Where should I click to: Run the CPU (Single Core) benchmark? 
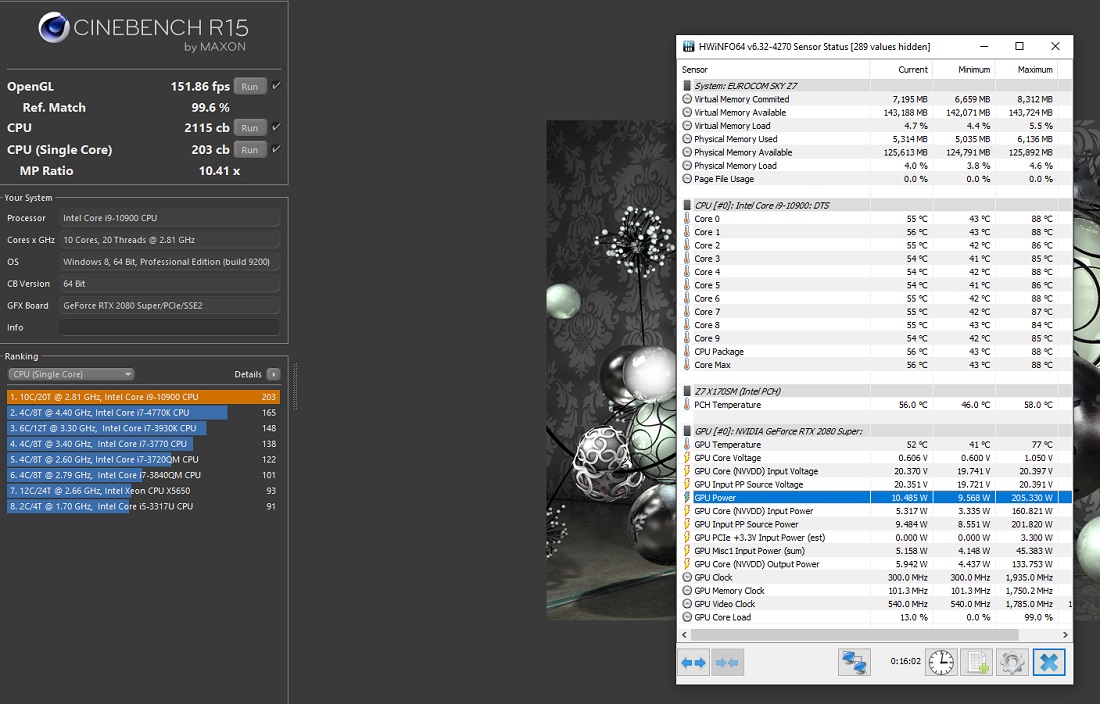[249, 150]
